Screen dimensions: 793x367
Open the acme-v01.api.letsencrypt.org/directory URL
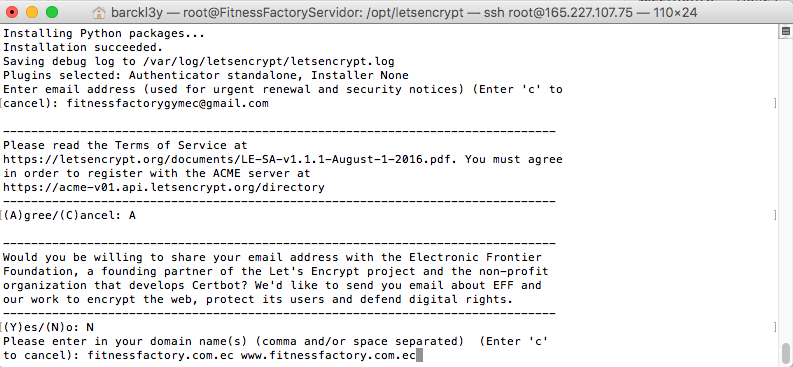point(163,188)
